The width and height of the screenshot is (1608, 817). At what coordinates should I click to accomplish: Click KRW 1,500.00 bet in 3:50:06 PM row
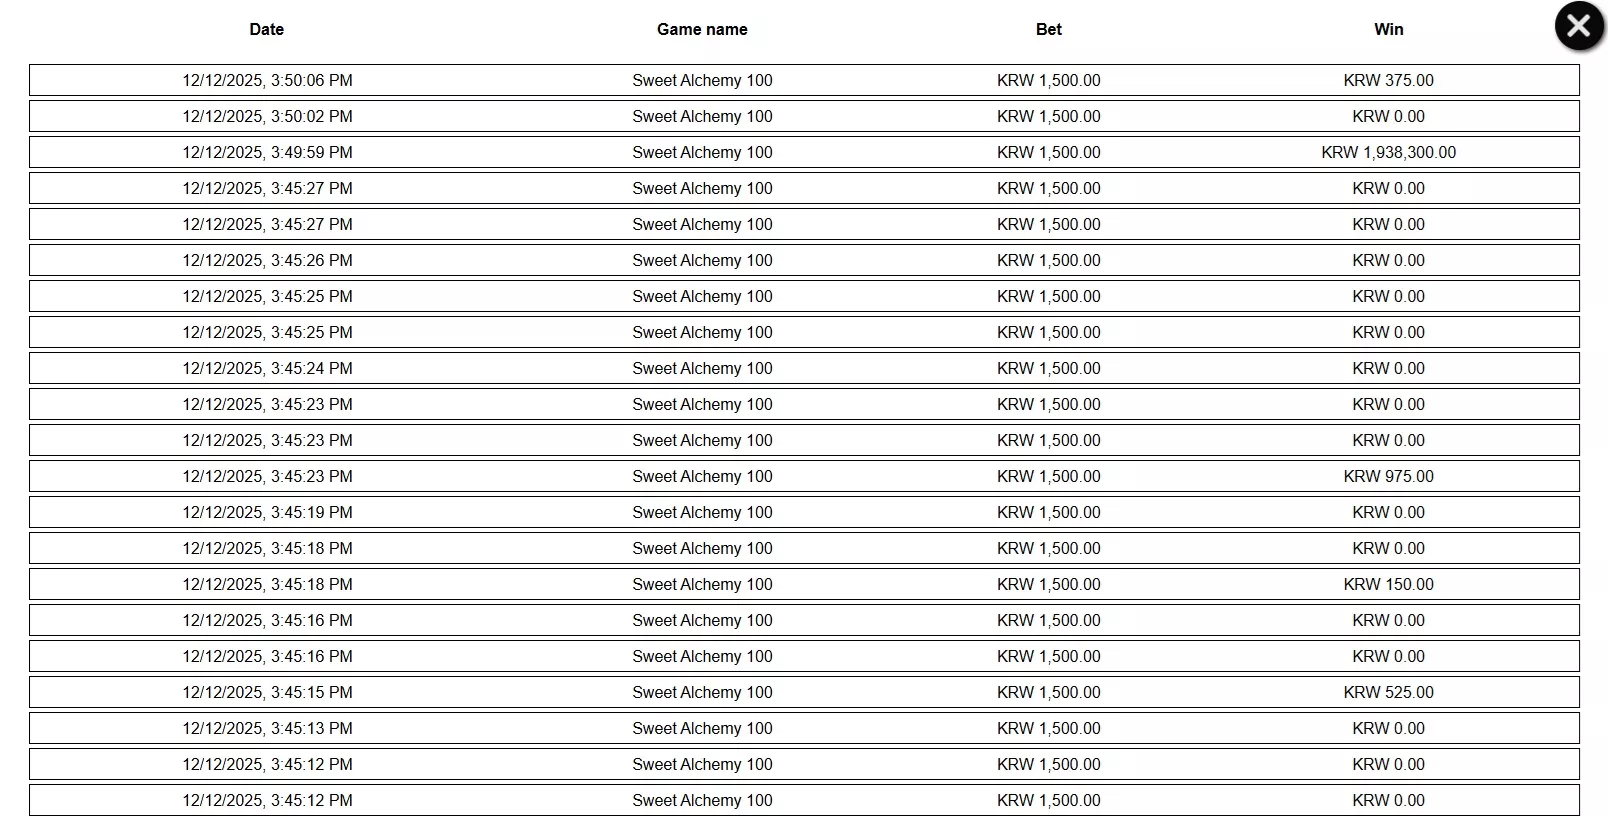tap(1049, 80)
